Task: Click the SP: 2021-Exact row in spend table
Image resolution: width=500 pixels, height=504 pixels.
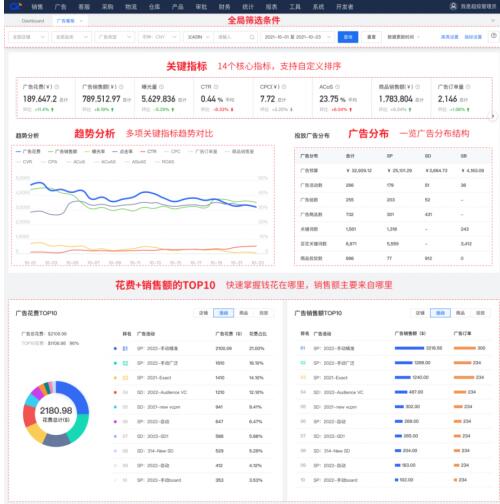Action: pyautogui.click(x=192, y=378)
